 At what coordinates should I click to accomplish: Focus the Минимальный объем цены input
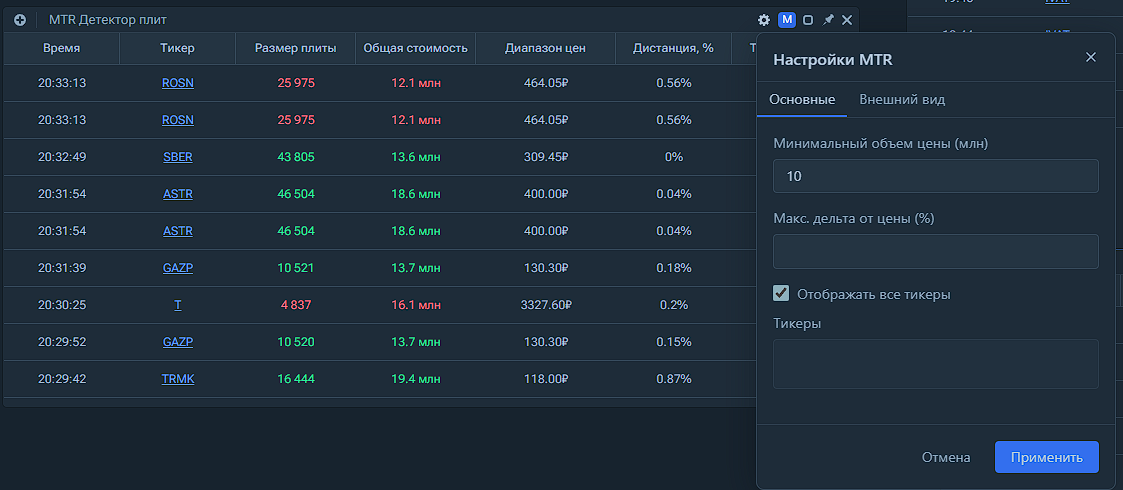[935, 176]
